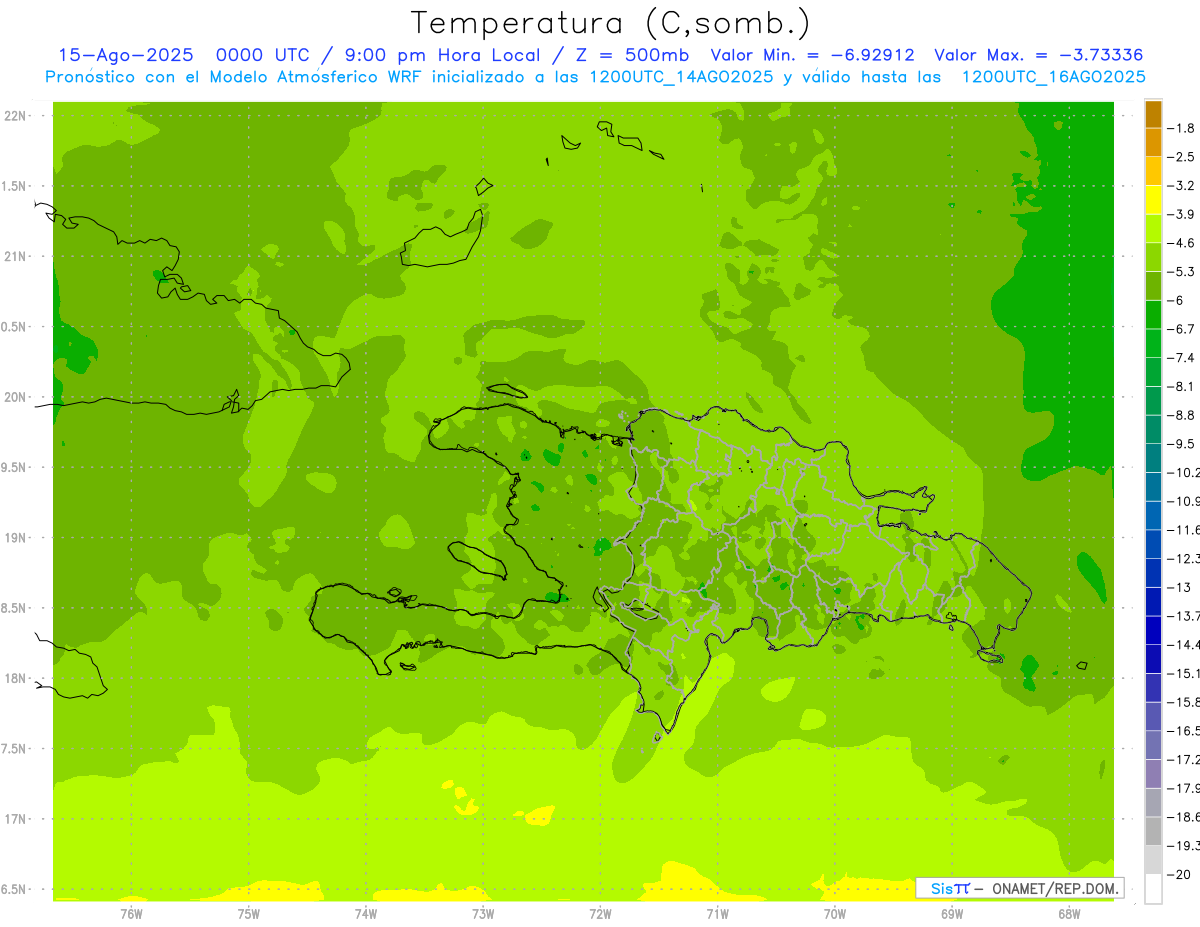Click the 'Valor Min. = -6.92912' value
Viewport: 1200px width, 927px height.
tap(811, 55)
